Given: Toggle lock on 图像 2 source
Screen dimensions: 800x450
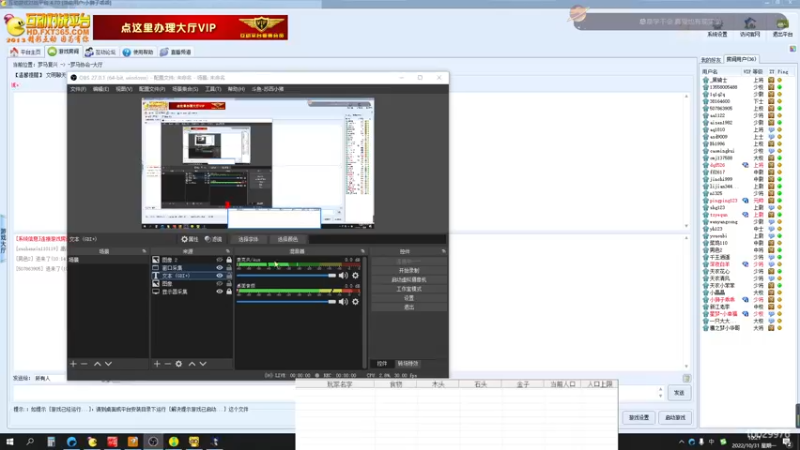Looking at the screenshot, I should click(x=229, y=260).
